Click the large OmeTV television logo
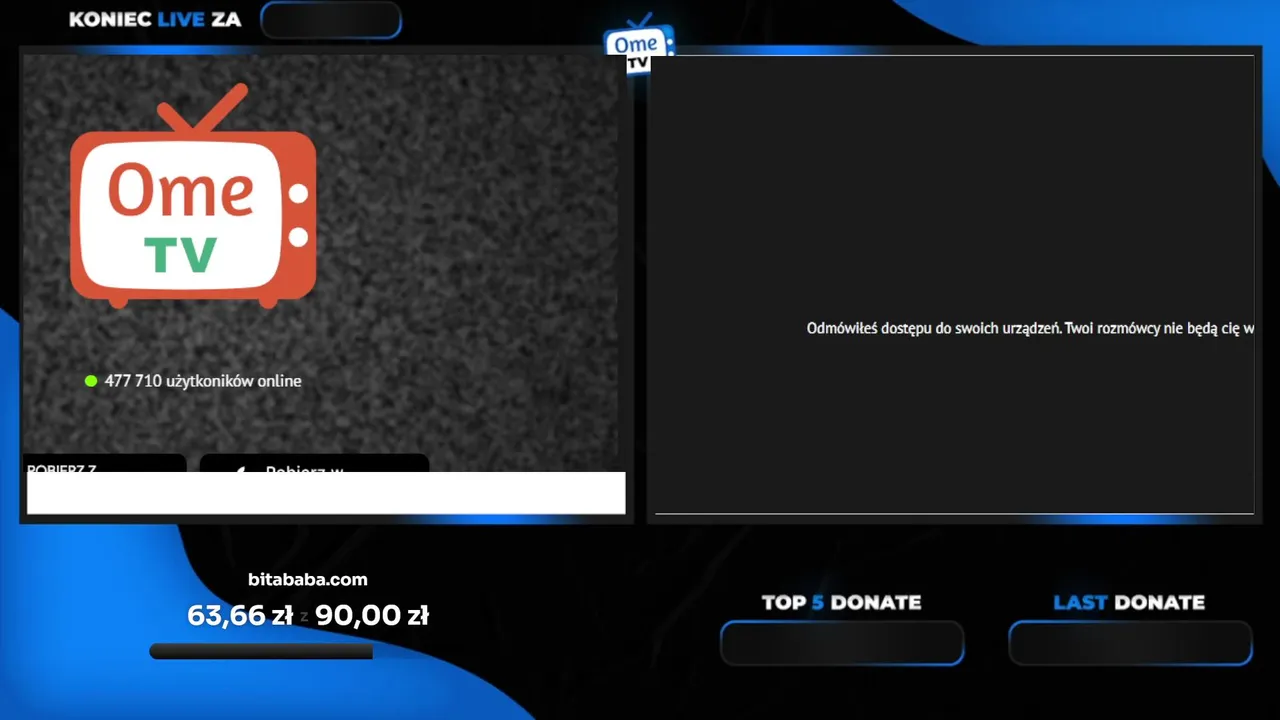Image resolution: width=1280 pixels, height=720 pixels. click(193, 196)
